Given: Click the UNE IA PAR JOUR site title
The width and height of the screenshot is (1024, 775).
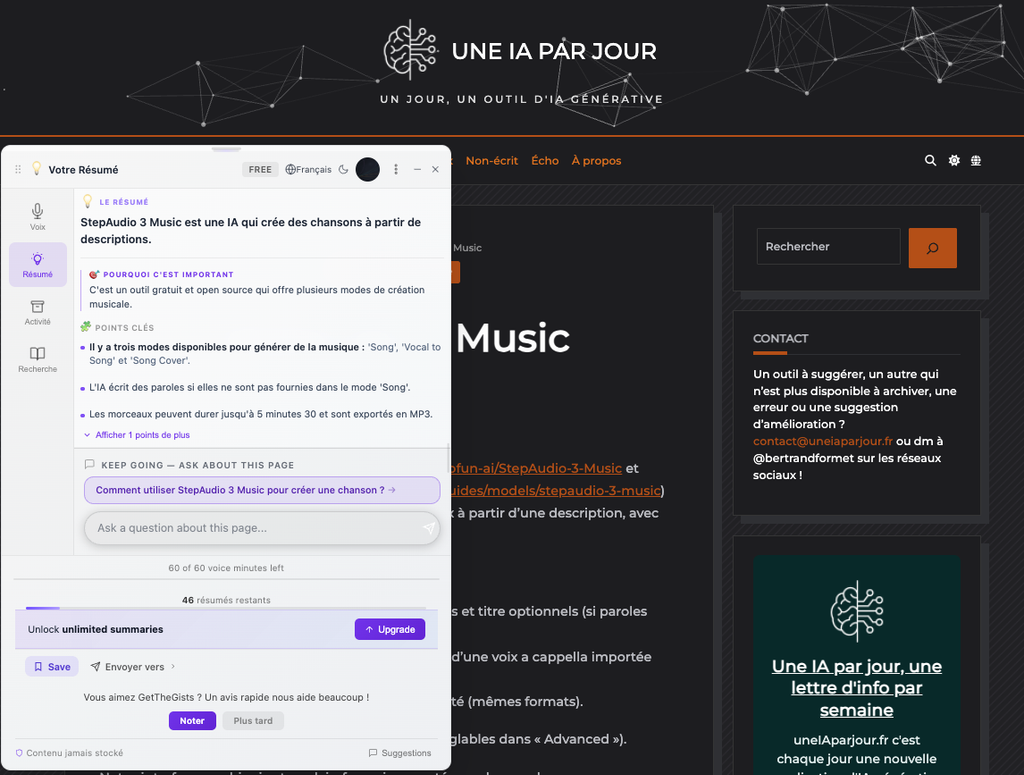Looking at the screenshot, I should pyautogui.click(x=554, y=51).
